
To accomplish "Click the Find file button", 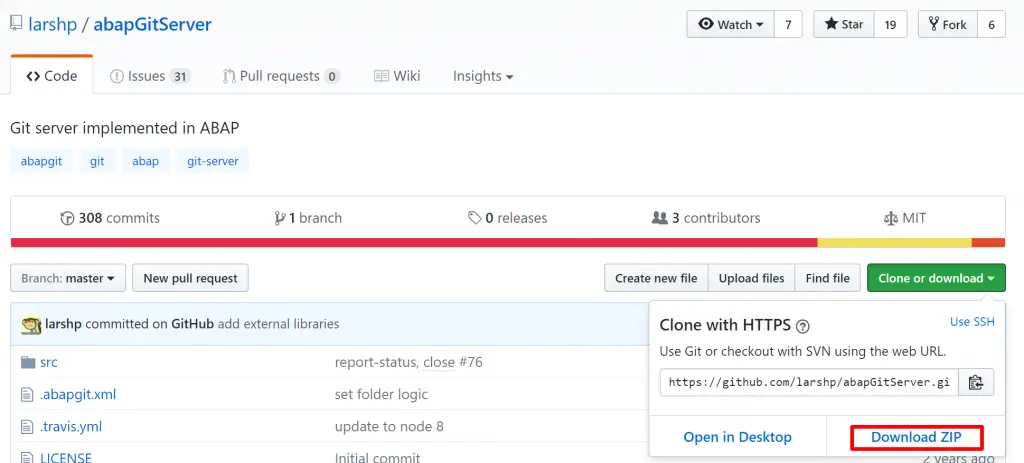I will (x=827, y=278).
